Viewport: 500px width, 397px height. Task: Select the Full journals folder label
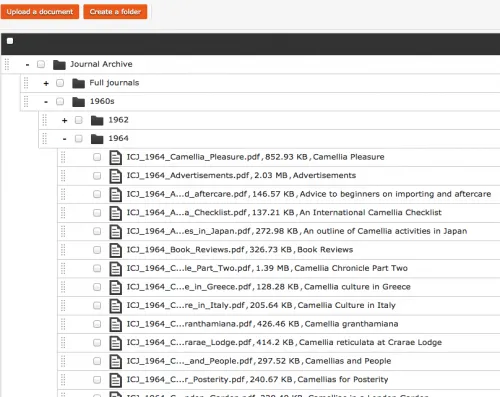[114, 83]
